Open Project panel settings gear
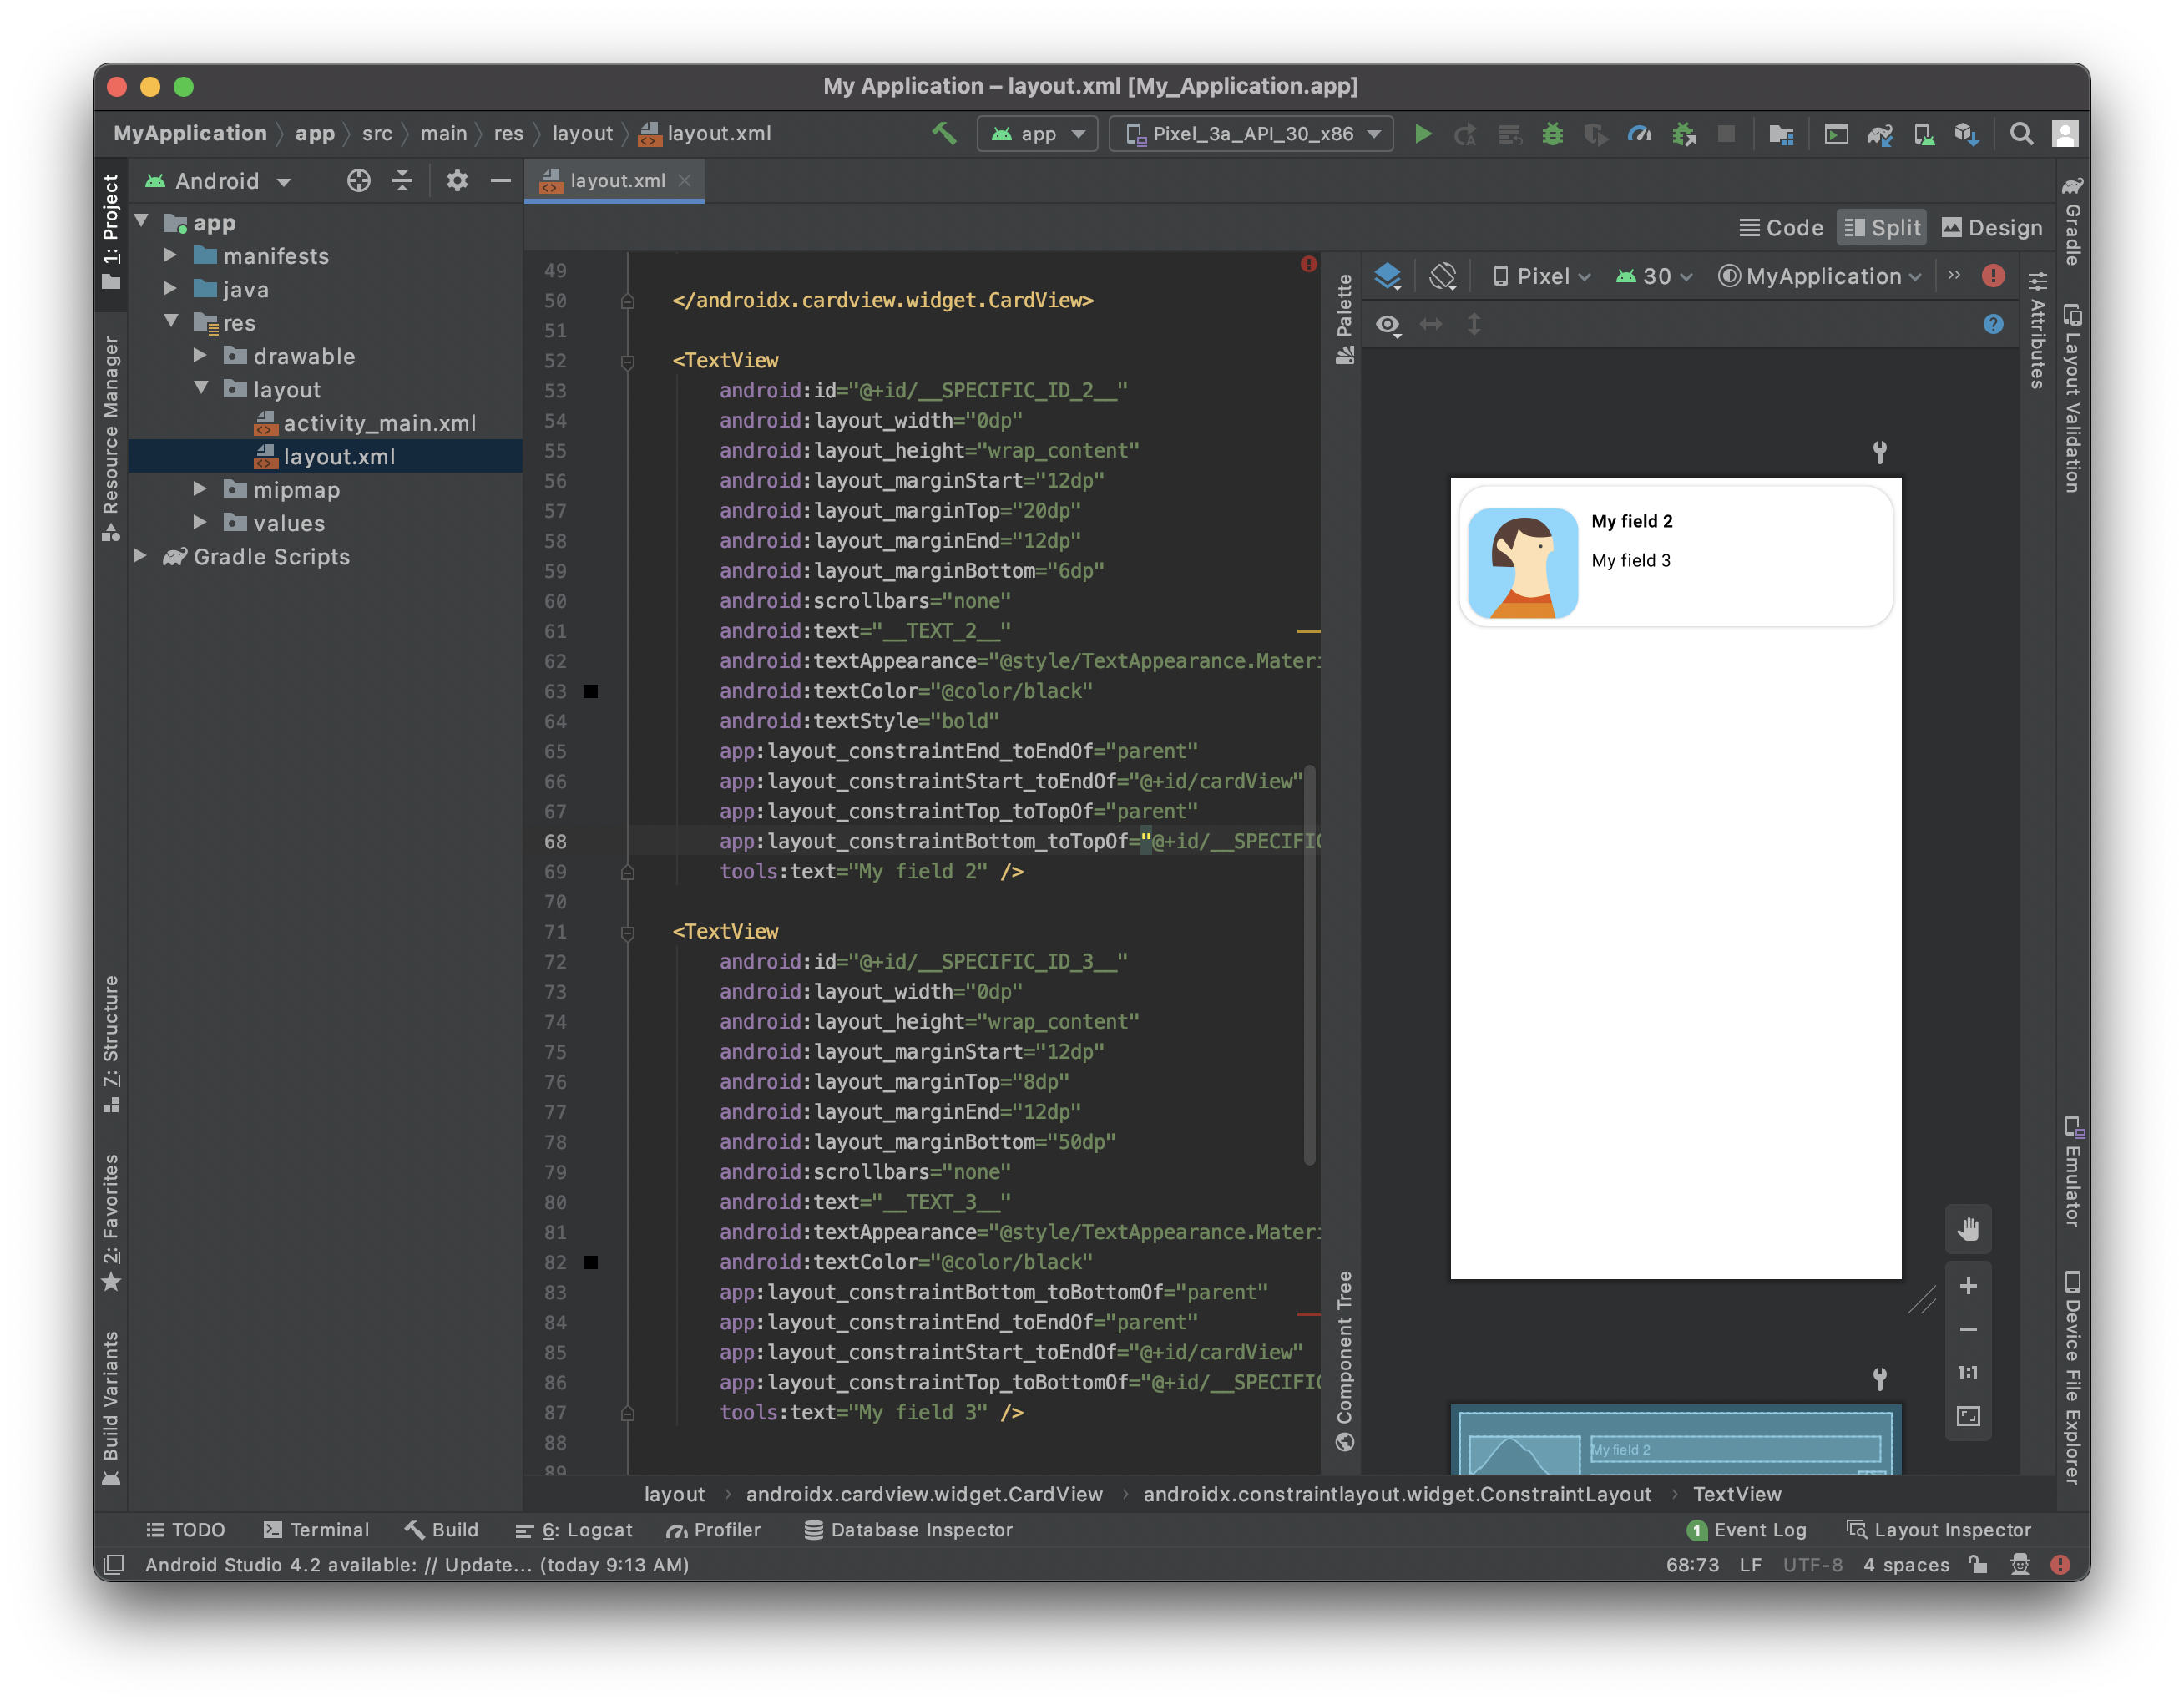Viewport: 2184px width, 1705px height. point(456,181)
